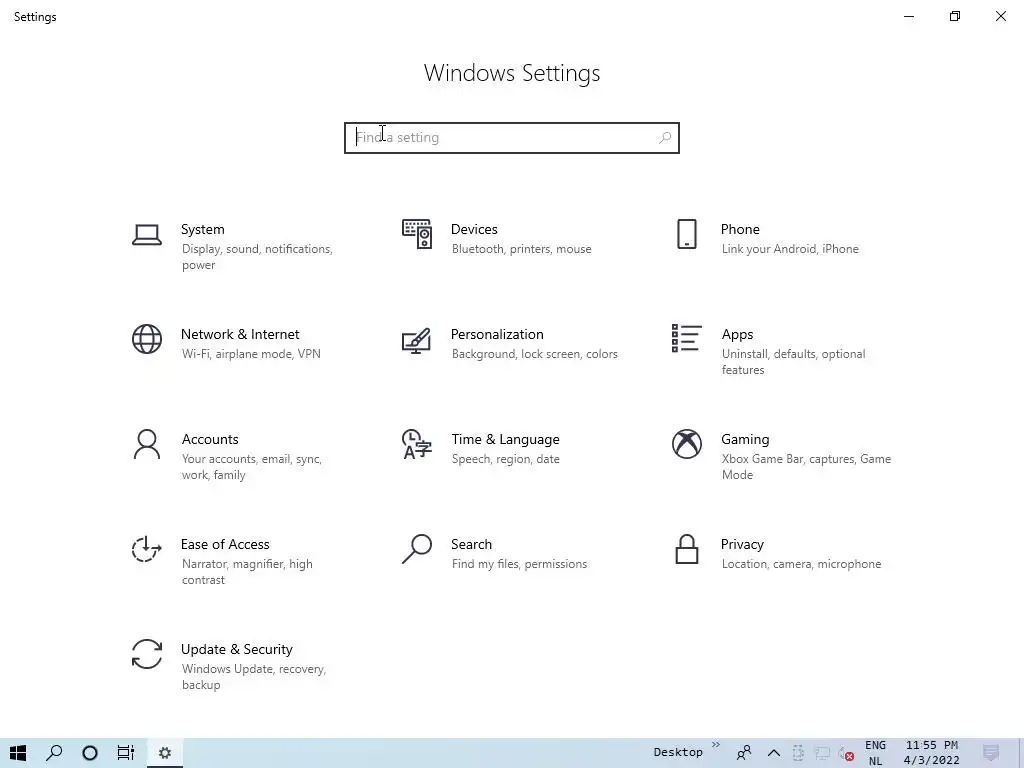Expand the Desktop toolbar chevron
Image resolution: width=1024 pixels, height=768 pixels.
coord(716,744)
